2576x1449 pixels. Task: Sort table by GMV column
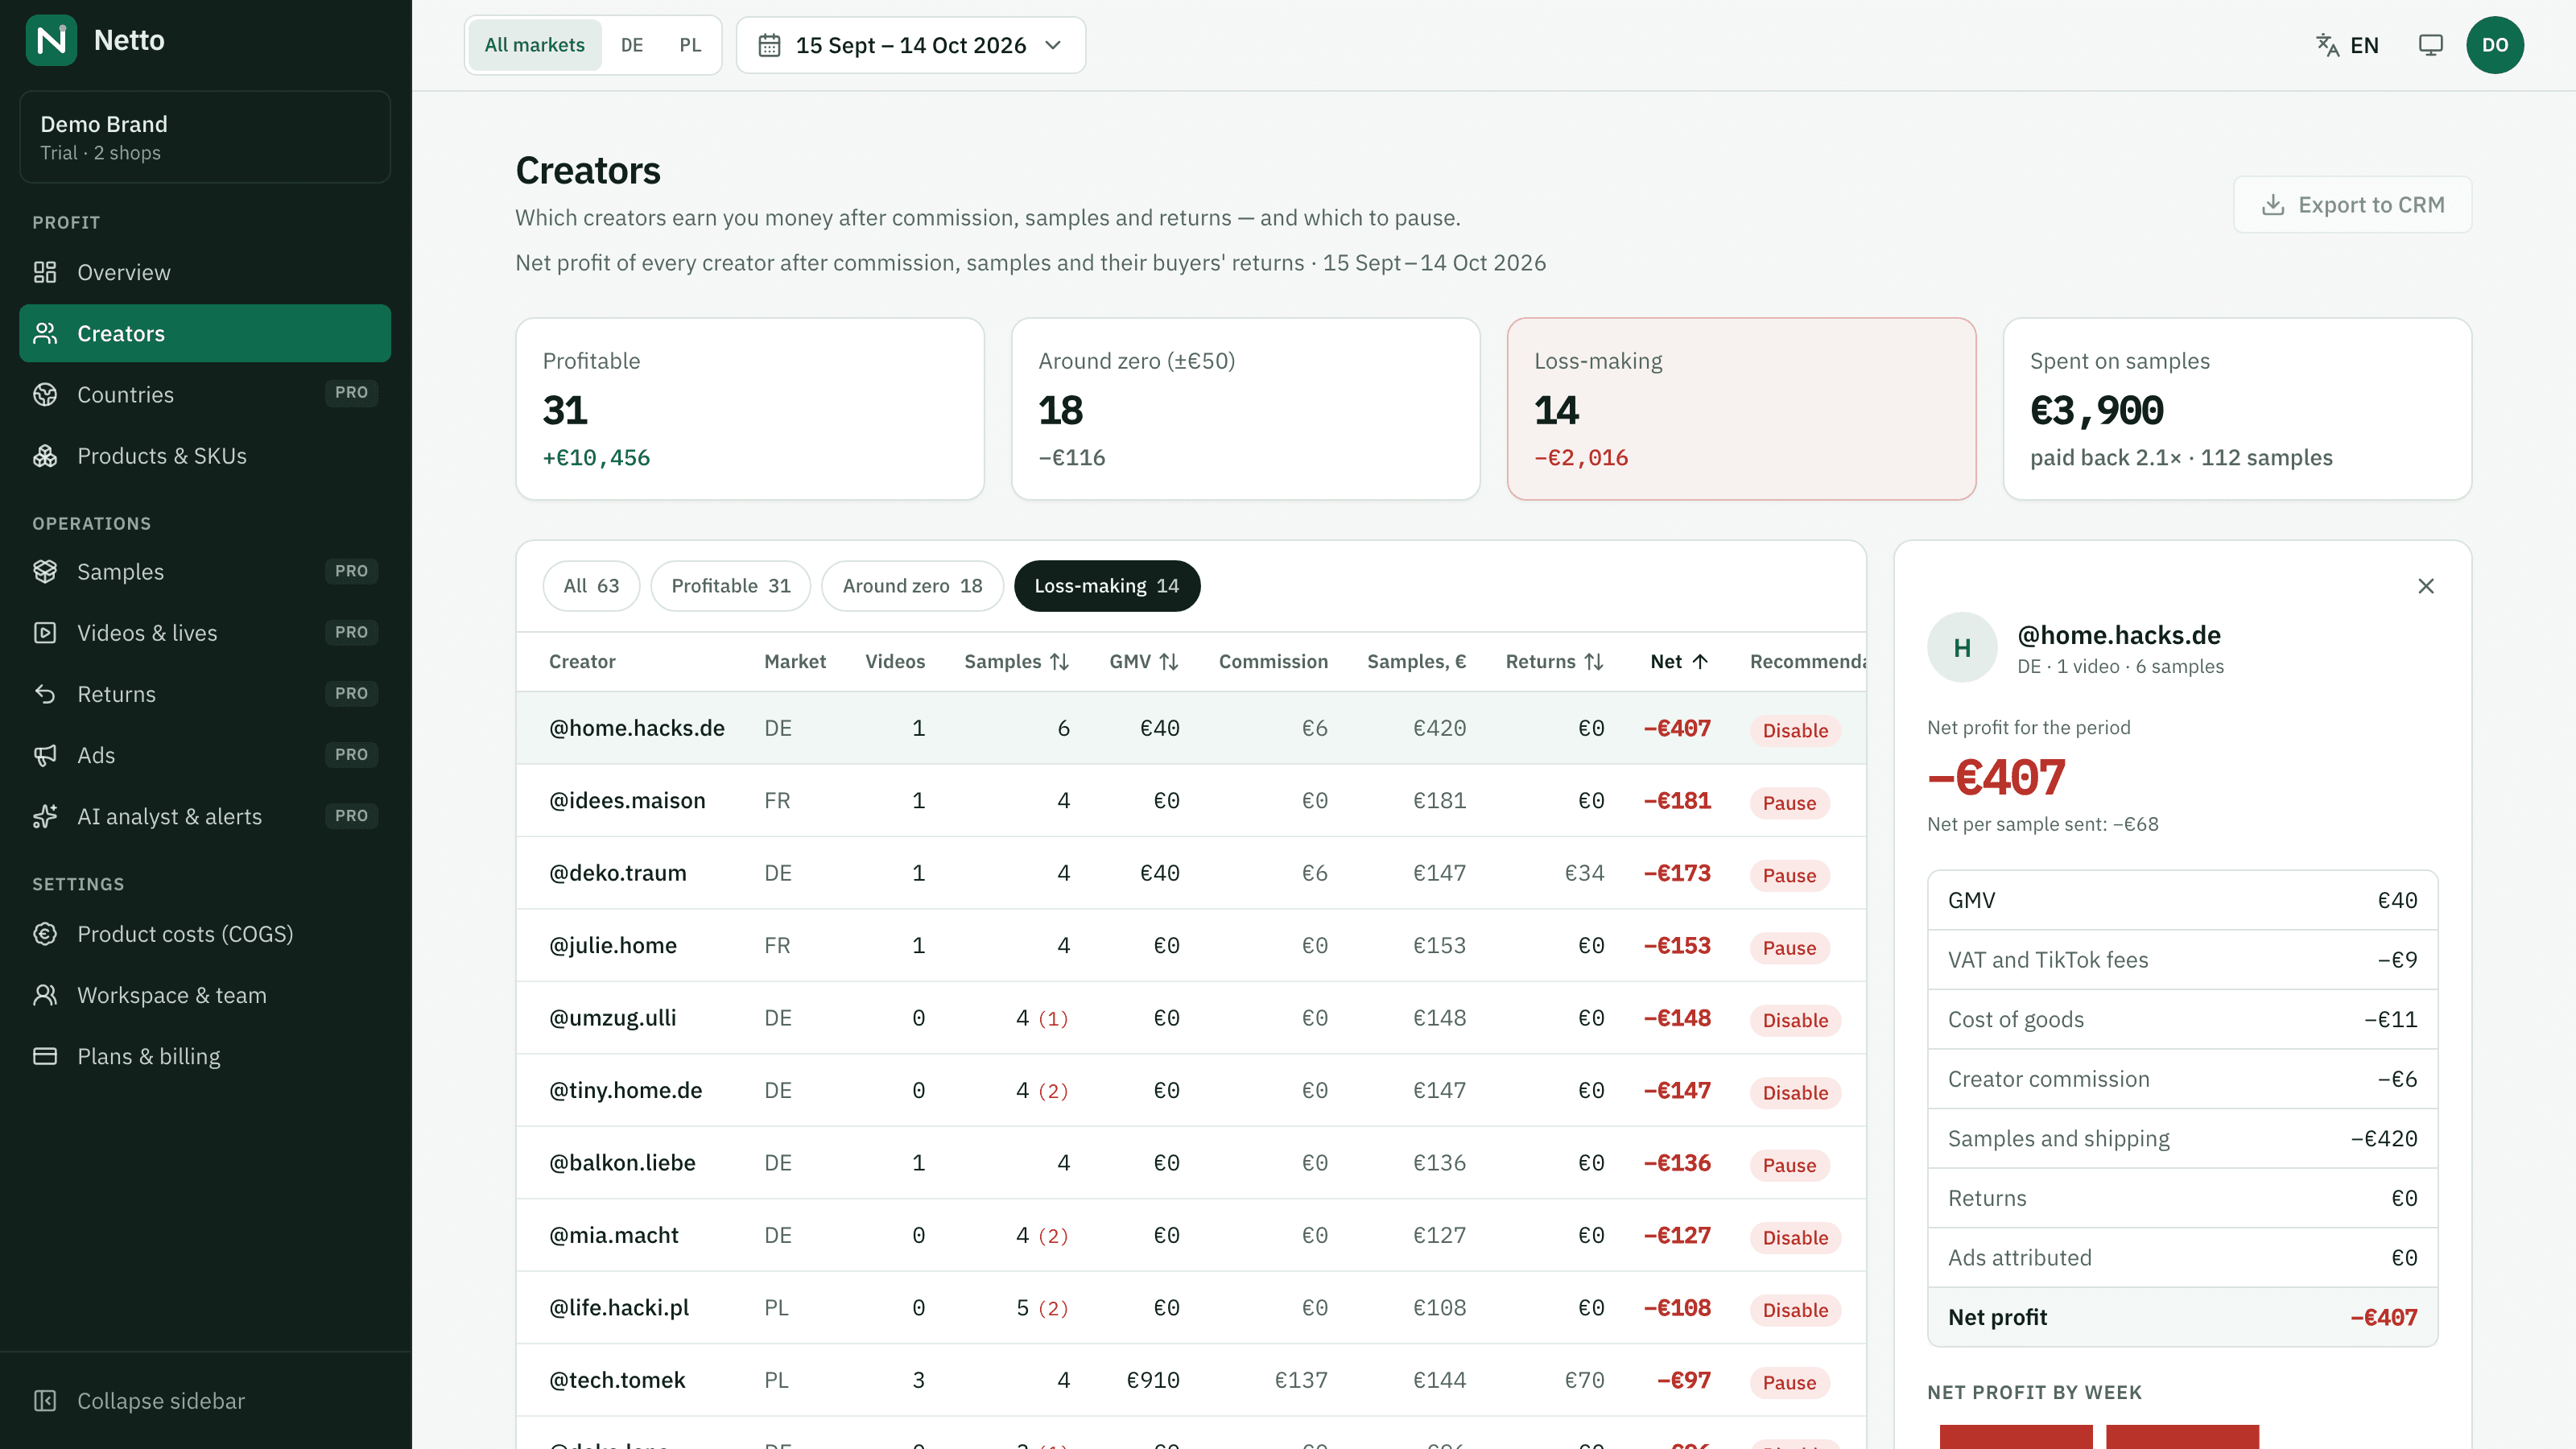1144,661
